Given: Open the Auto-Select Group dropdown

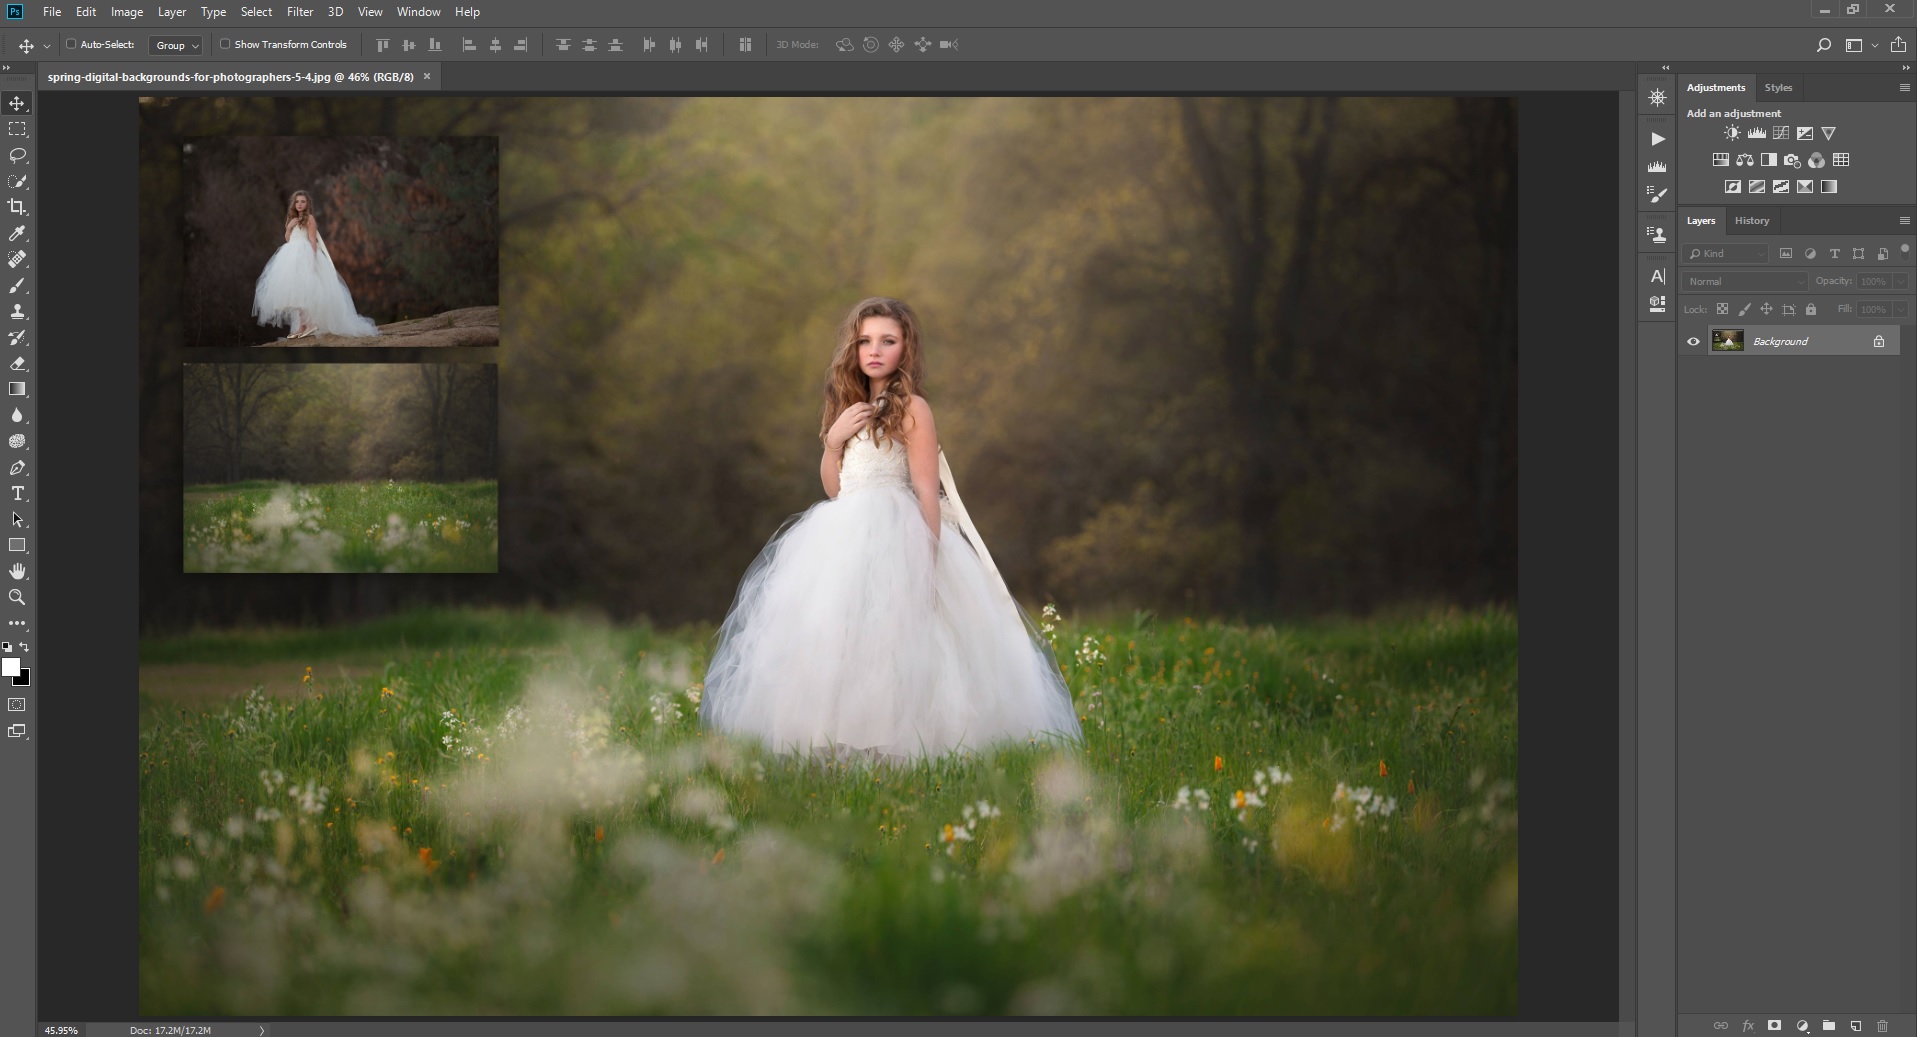Looking at the screenshot, I should (x=176, y=45).
